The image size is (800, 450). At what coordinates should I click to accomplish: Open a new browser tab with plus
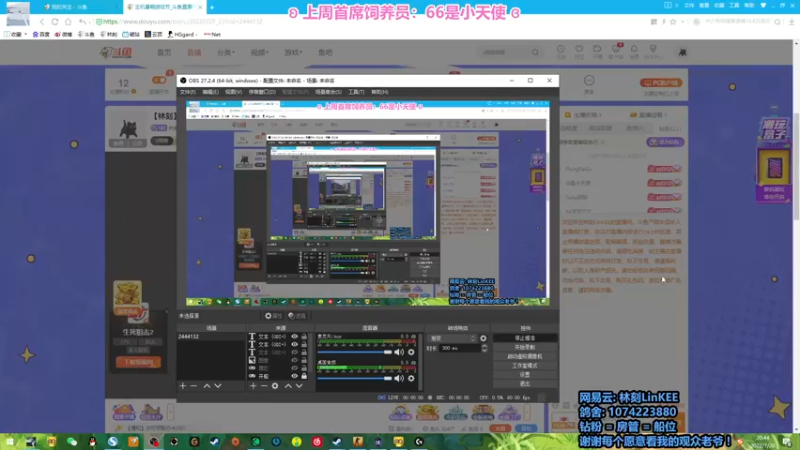[212, 7]
